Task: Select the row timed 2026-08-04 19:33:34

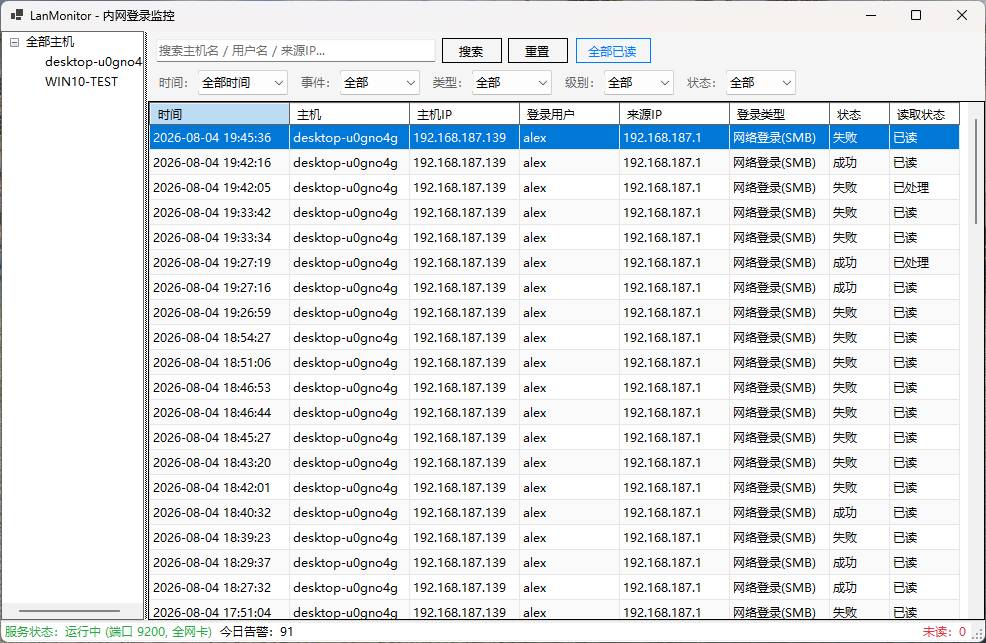Action: click(x=555, y=238)
